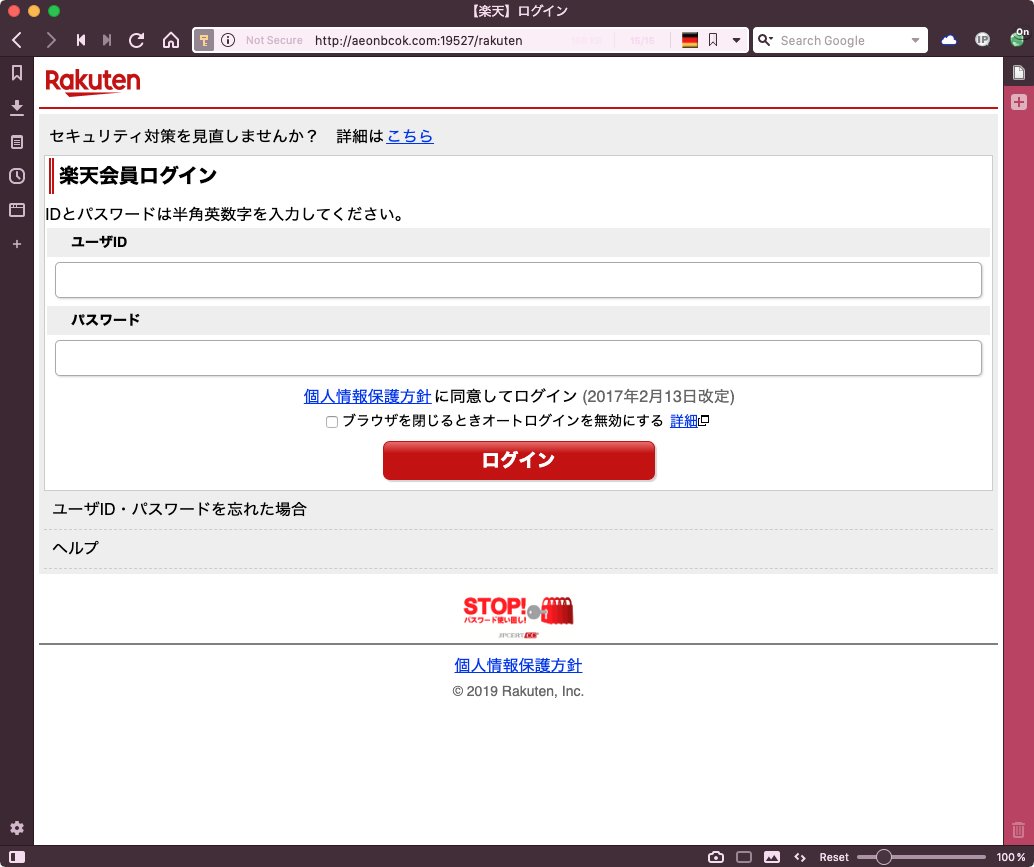
Task: Click the green globe extension icon
Action: 1018,38
